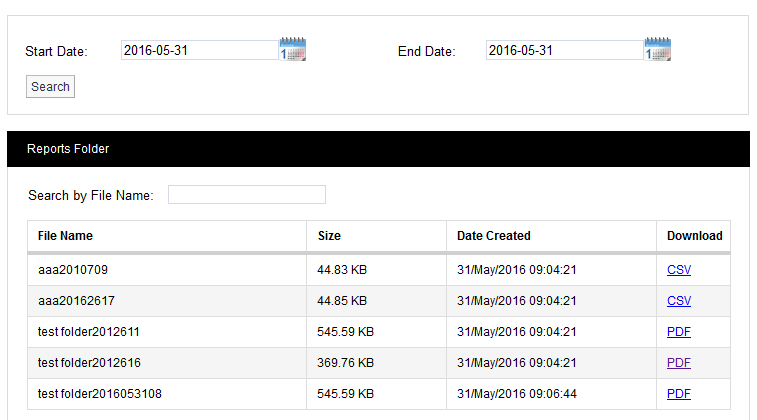
Task: Download PDF for test folder2016053108
Action: (679, 394)
